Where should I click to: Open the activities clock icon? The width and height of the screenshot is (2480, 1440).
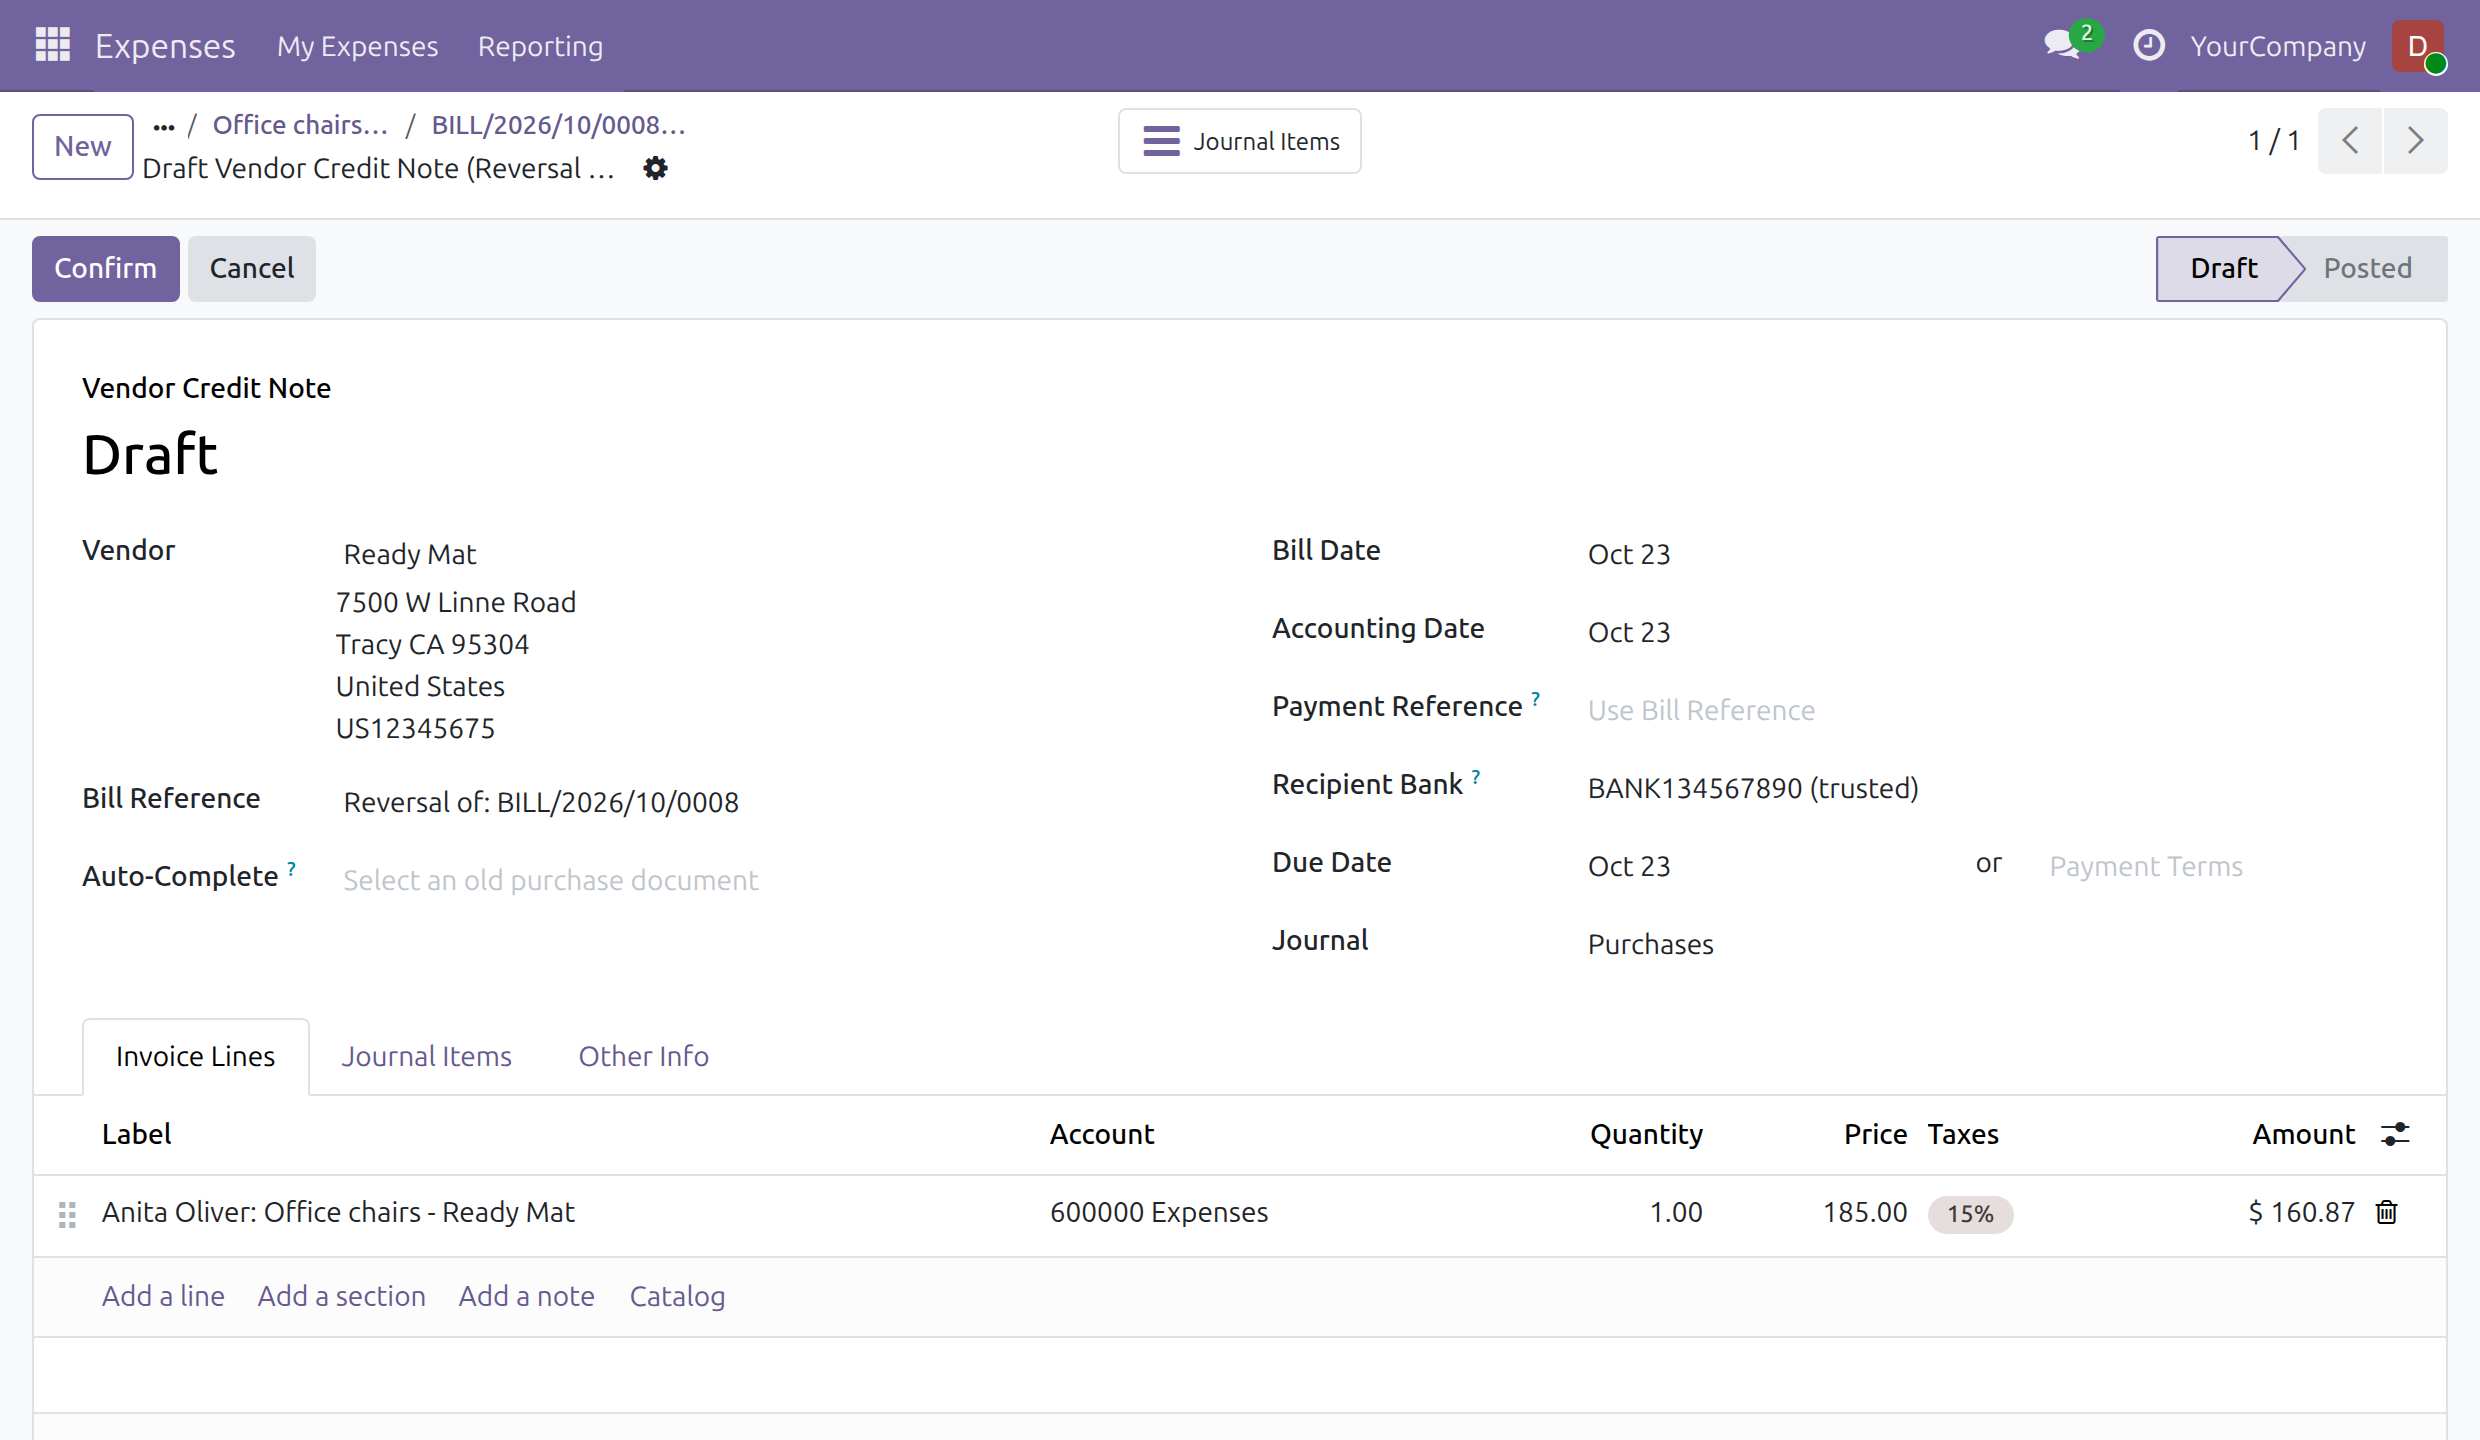click(x=2148, y=45)
